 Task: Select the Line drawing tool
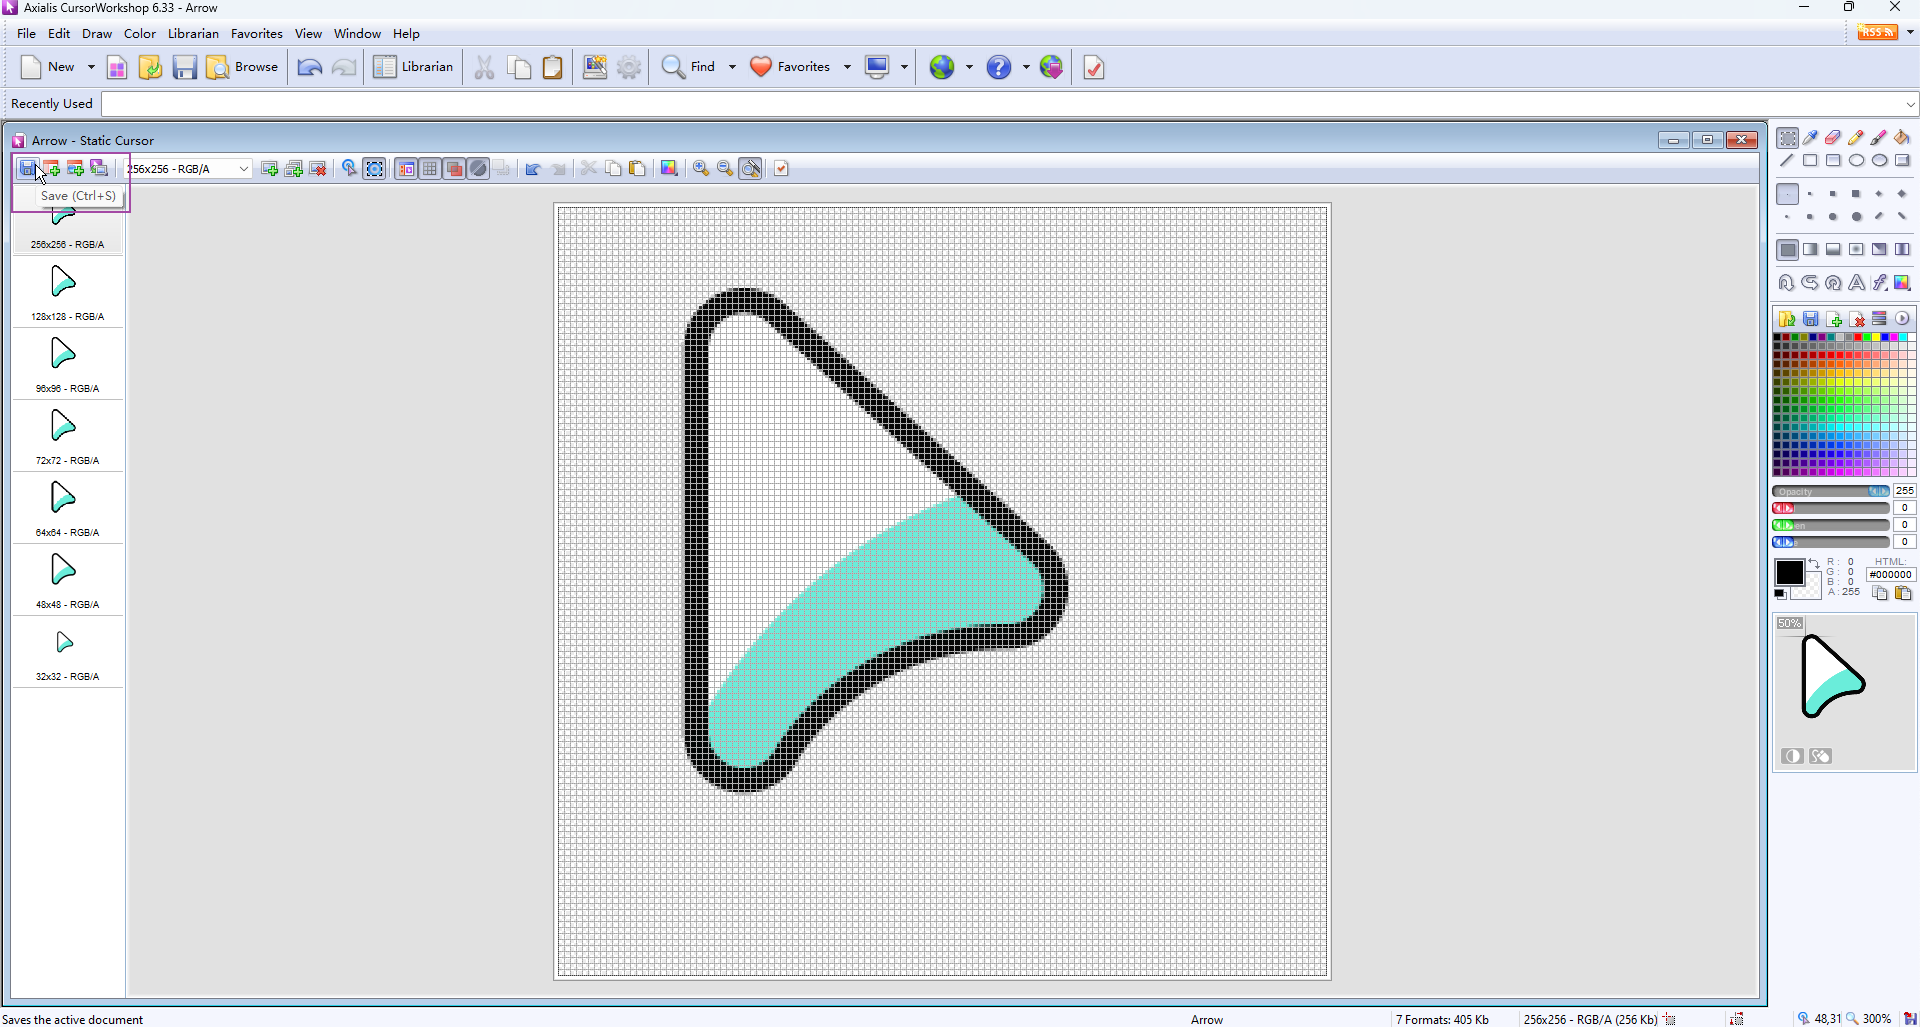(1787, 161)
